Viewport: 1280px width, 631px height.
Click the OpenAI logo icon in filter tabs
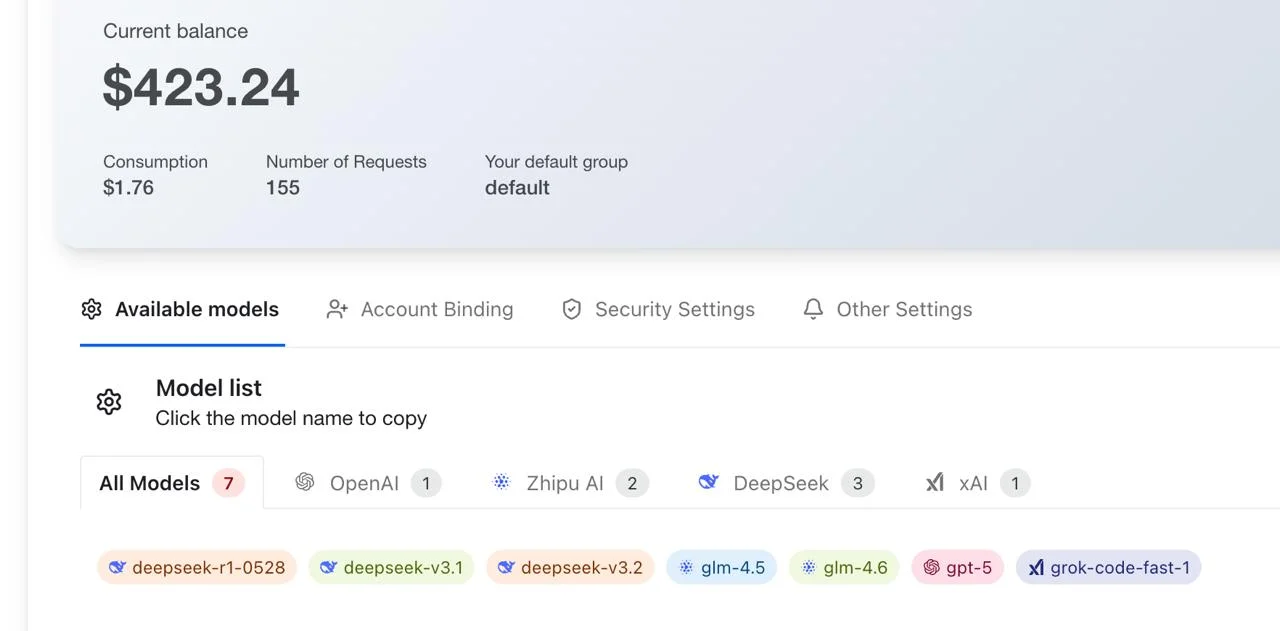[x=305, y=483]
